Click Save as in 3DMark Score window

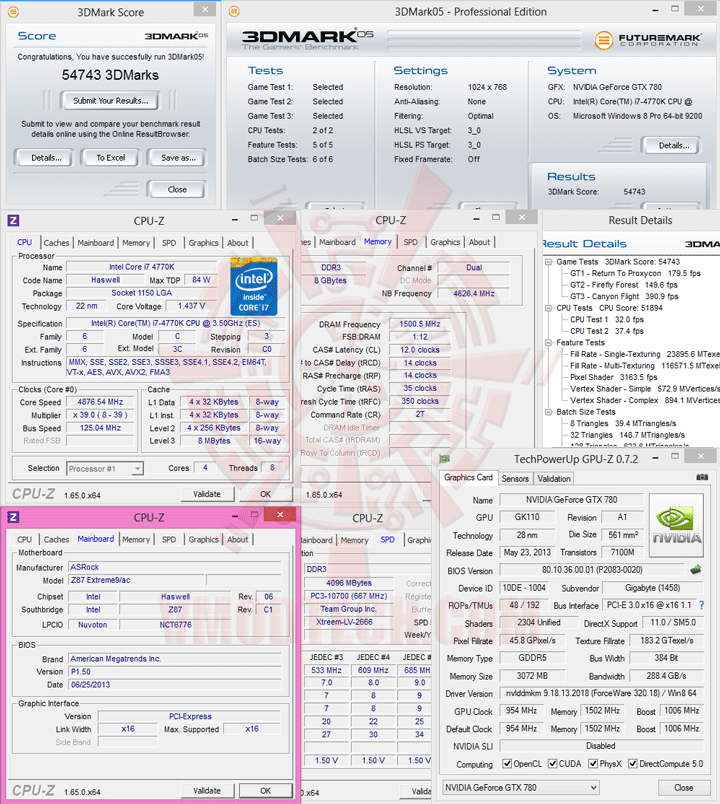[x=178, y=158]
